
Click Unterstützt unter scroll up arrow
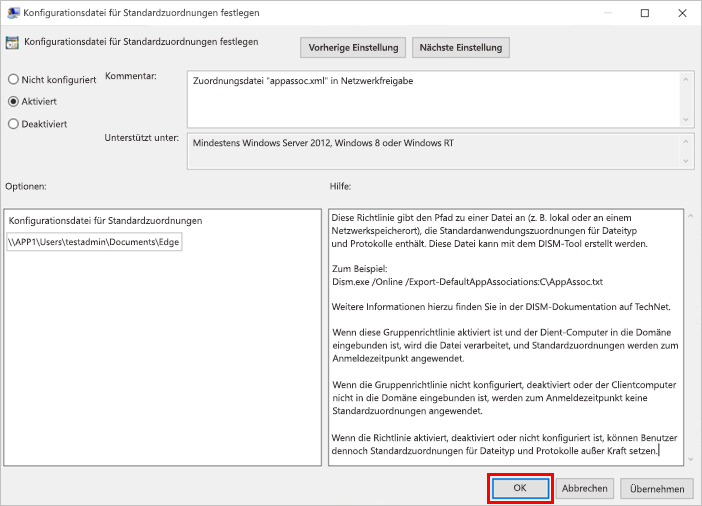click(686, 142)
